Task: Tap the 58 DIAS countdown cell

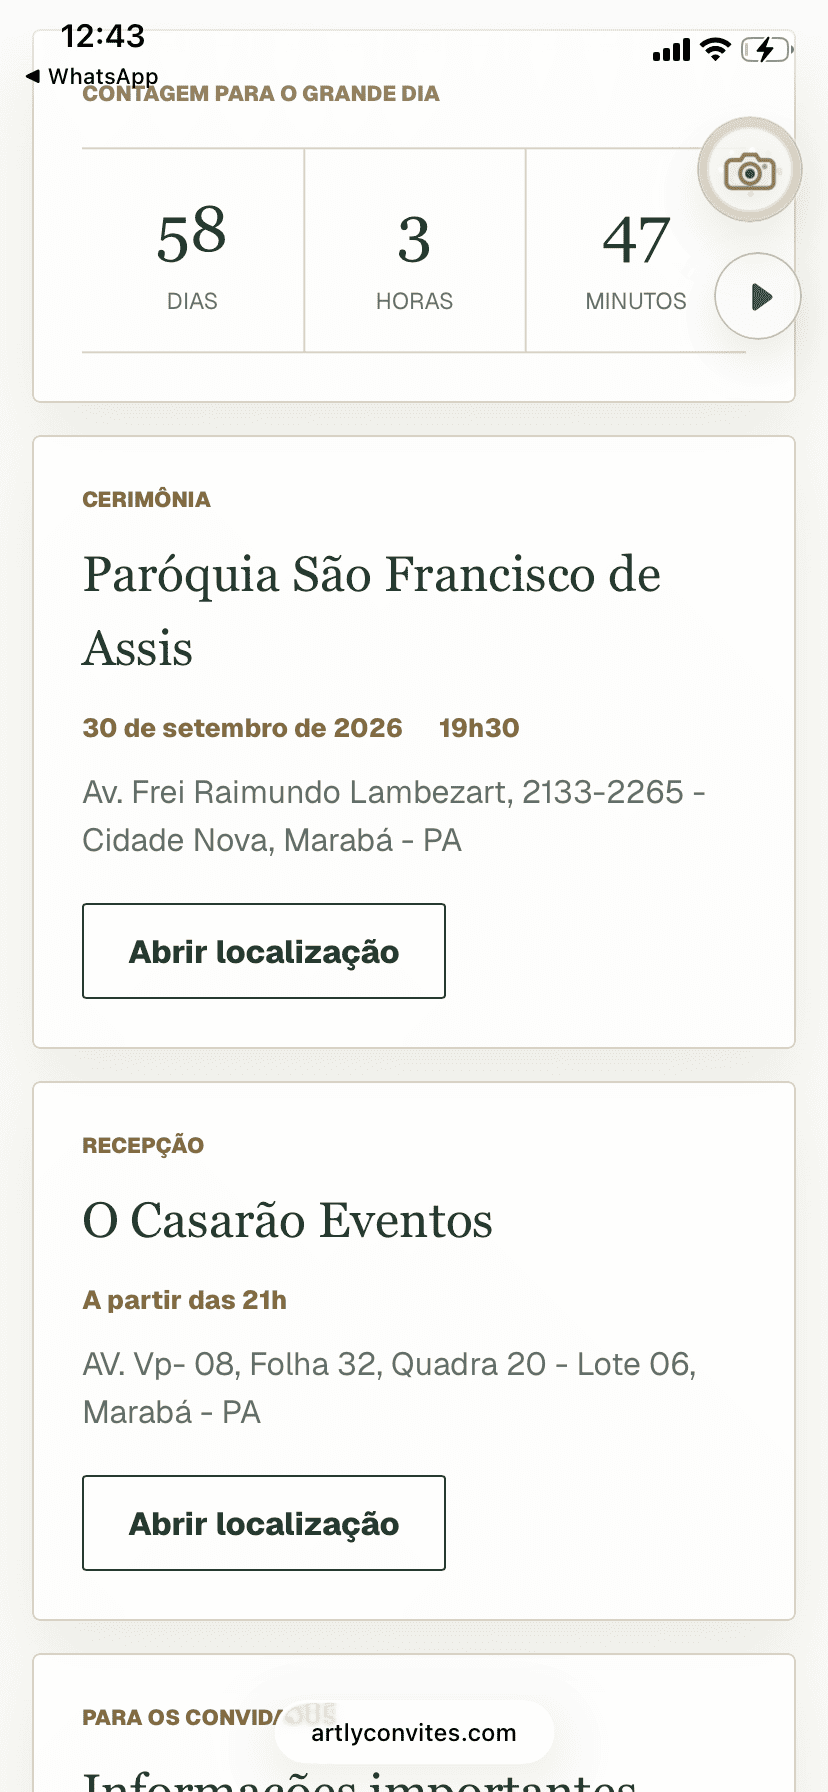Action: [x=193, y=250]
